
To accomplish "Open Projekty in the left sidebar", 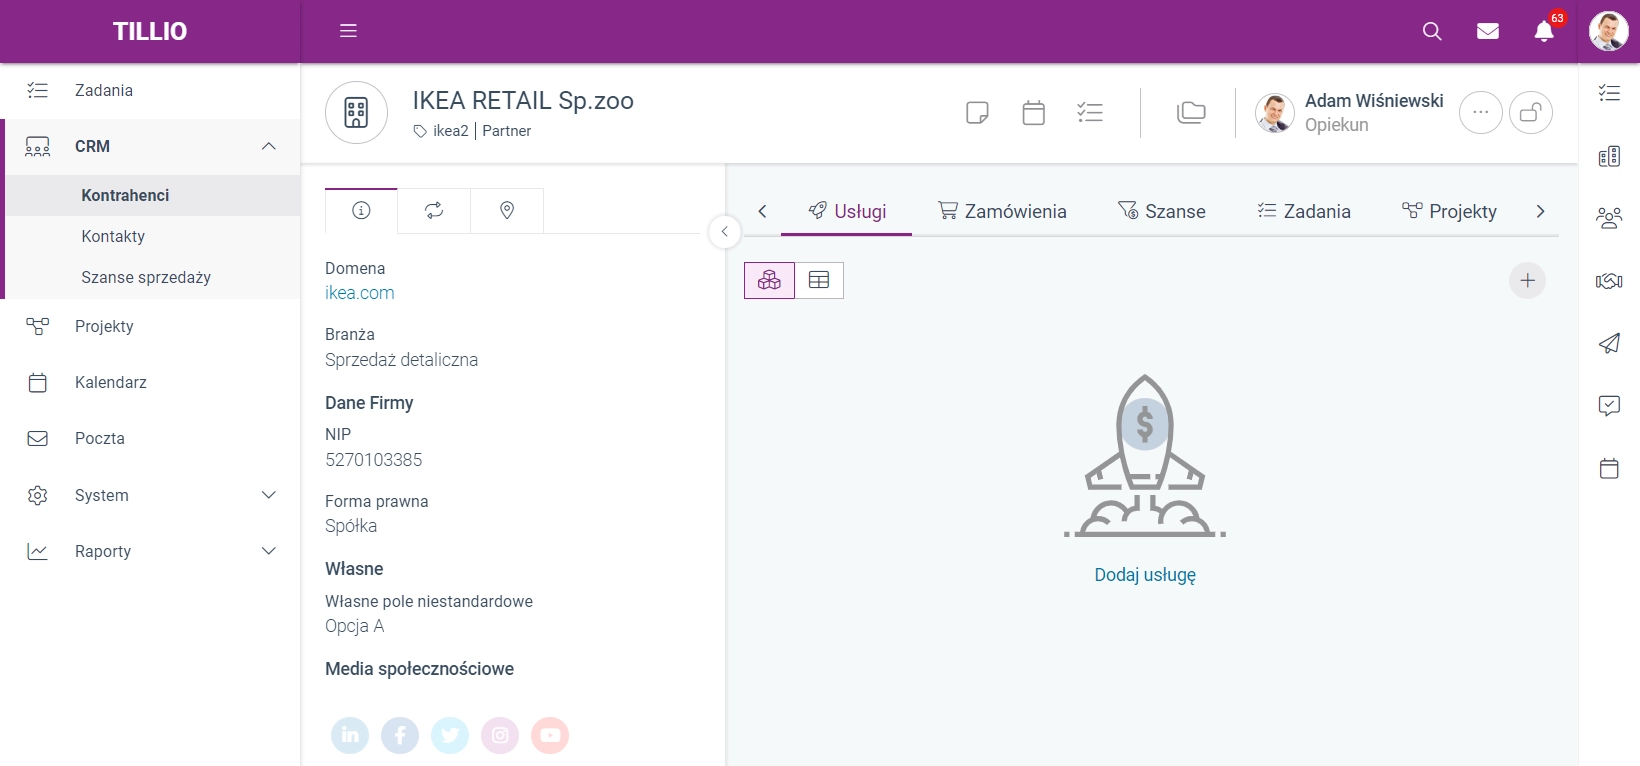I will [x=150, y=326].
